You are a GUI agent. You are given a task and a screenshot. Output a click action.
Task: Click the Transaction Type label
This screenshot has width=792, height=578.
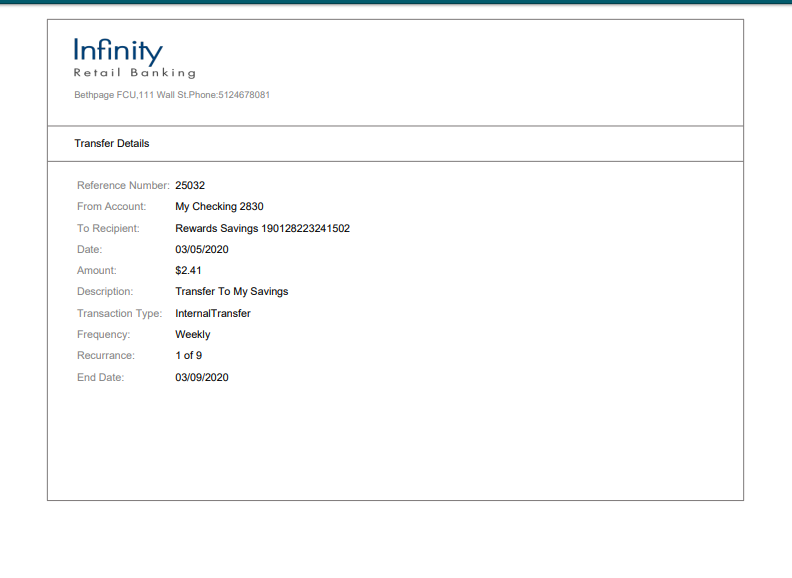[x=119, y=314]
